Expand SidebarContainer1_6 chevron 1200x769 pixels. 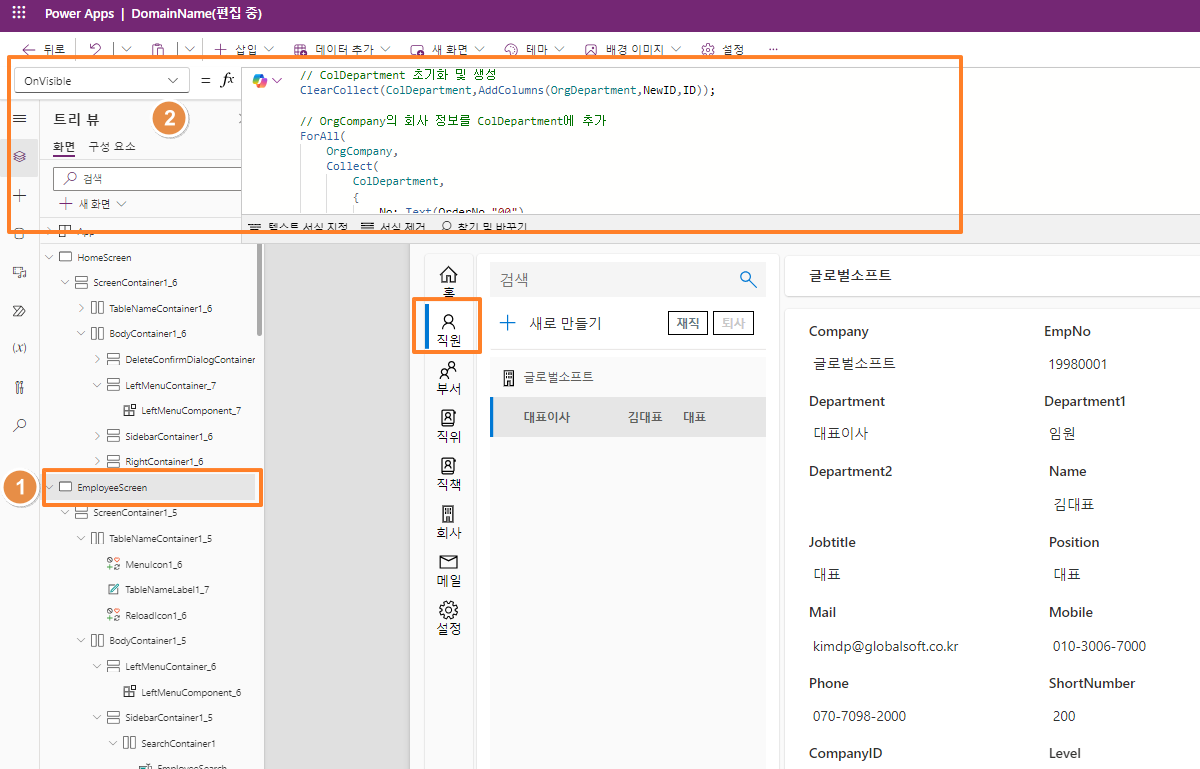pyautogui.click(x=97, y=436)
